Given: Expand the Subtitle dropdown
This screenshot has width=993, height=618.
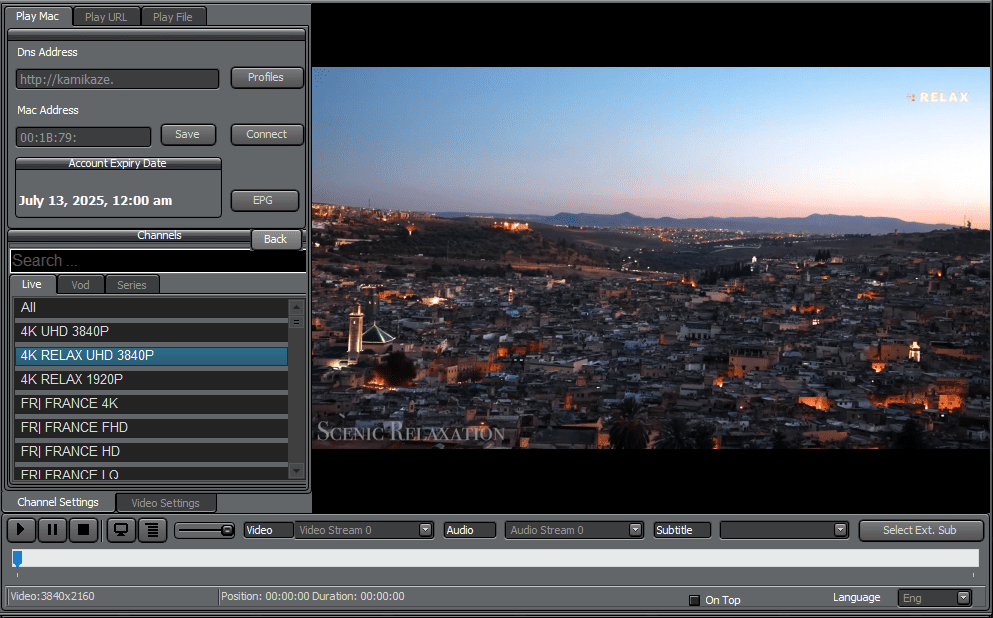Looking at the screenshot, I should [x=841, y=530].
